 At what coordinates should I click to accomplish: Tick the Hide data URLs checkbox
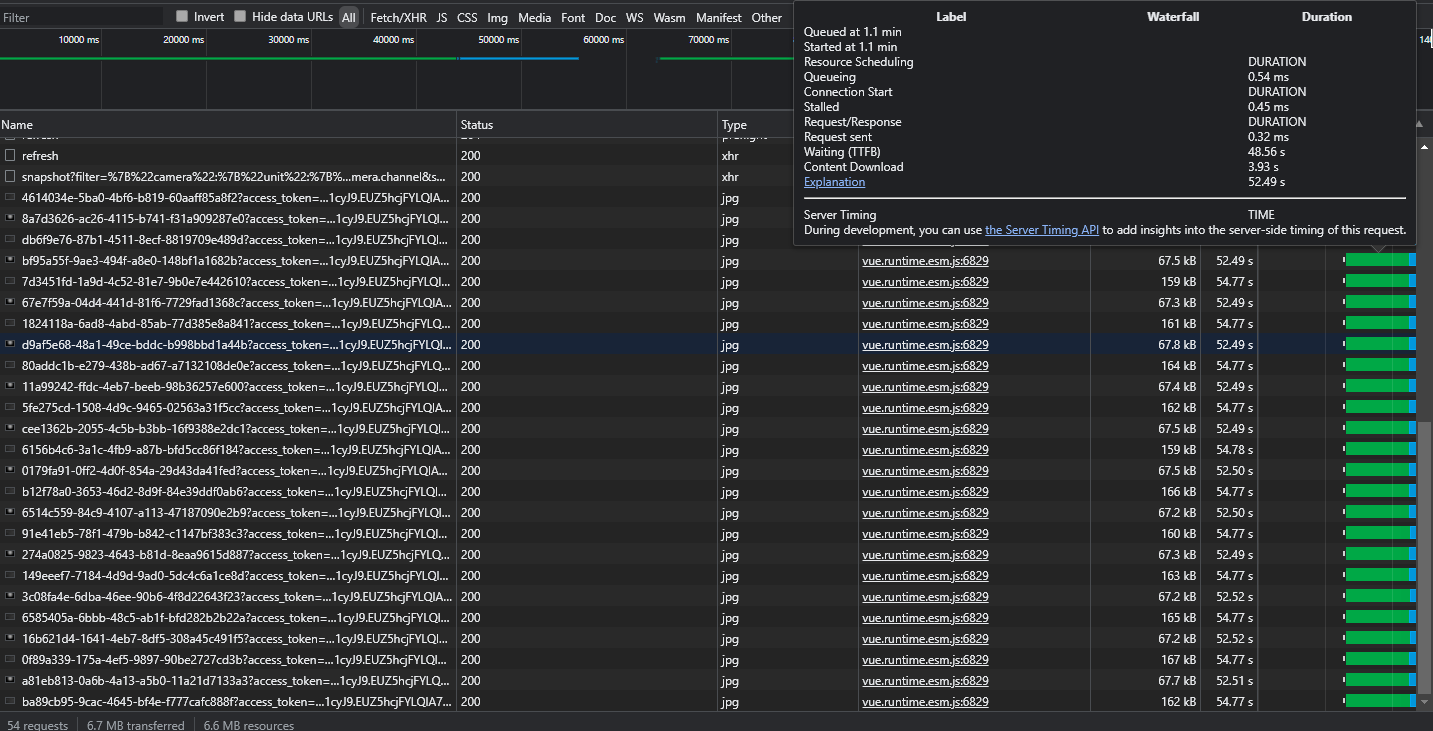click(x=240, y=17)
